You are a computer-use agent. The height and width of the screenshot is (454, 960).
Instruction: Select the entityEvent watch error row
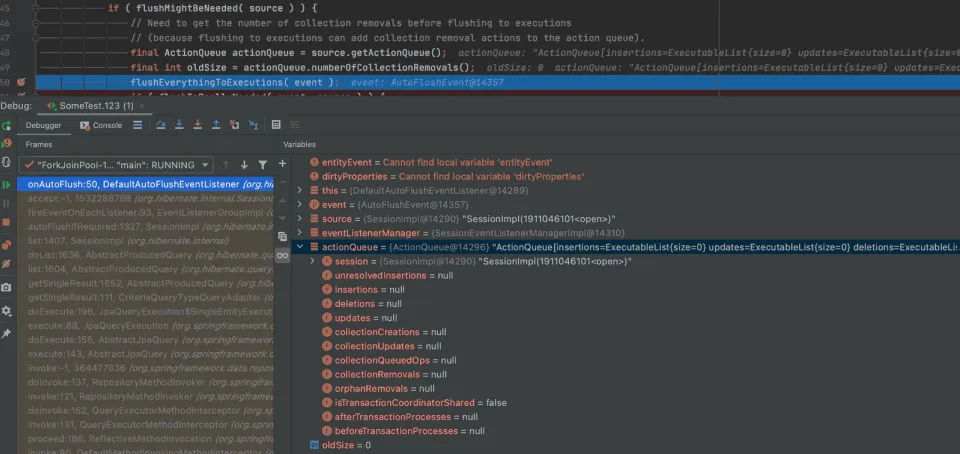(x=626, y=163)
